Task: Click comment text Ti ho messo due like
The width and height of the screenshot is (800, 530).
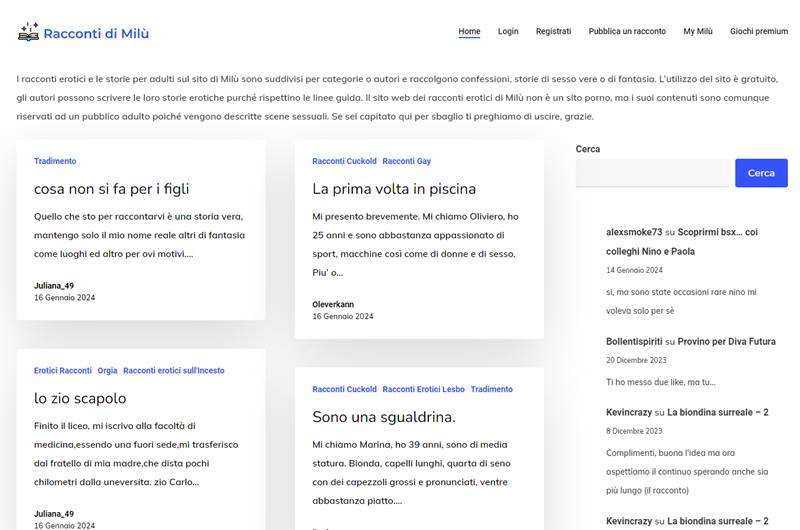Action: (x=660, y=382)
